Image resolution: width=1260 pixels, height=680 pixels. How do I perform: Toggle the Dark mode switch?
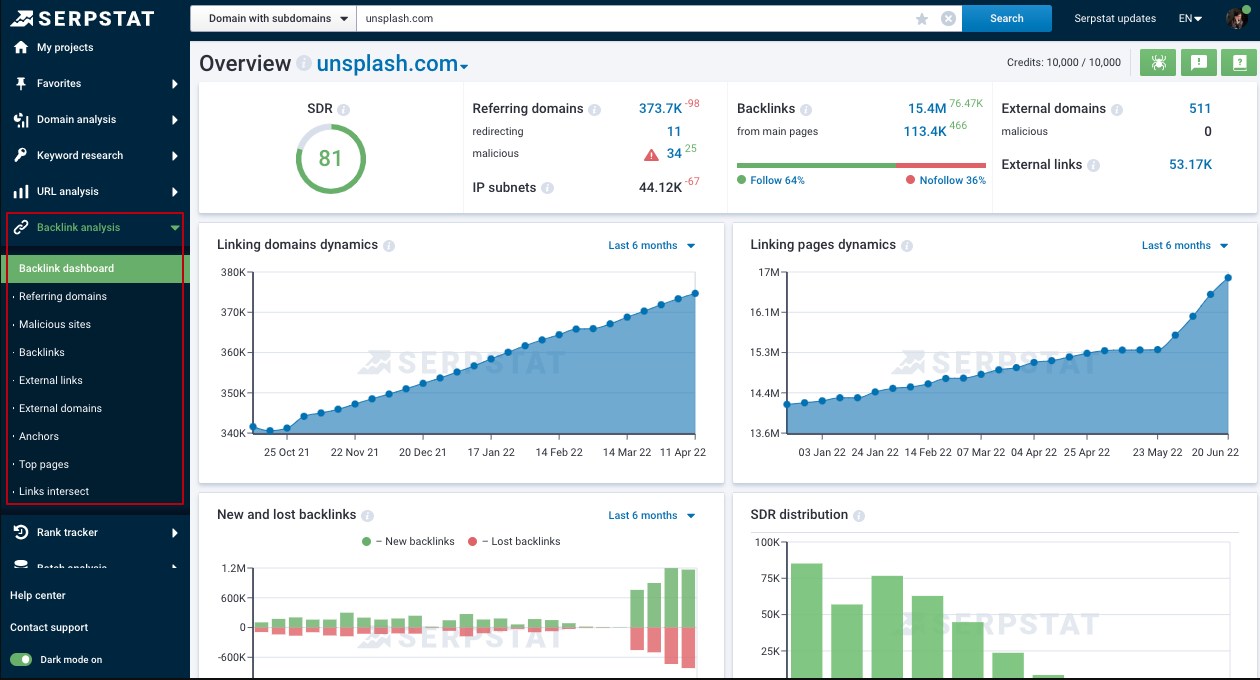21,660
